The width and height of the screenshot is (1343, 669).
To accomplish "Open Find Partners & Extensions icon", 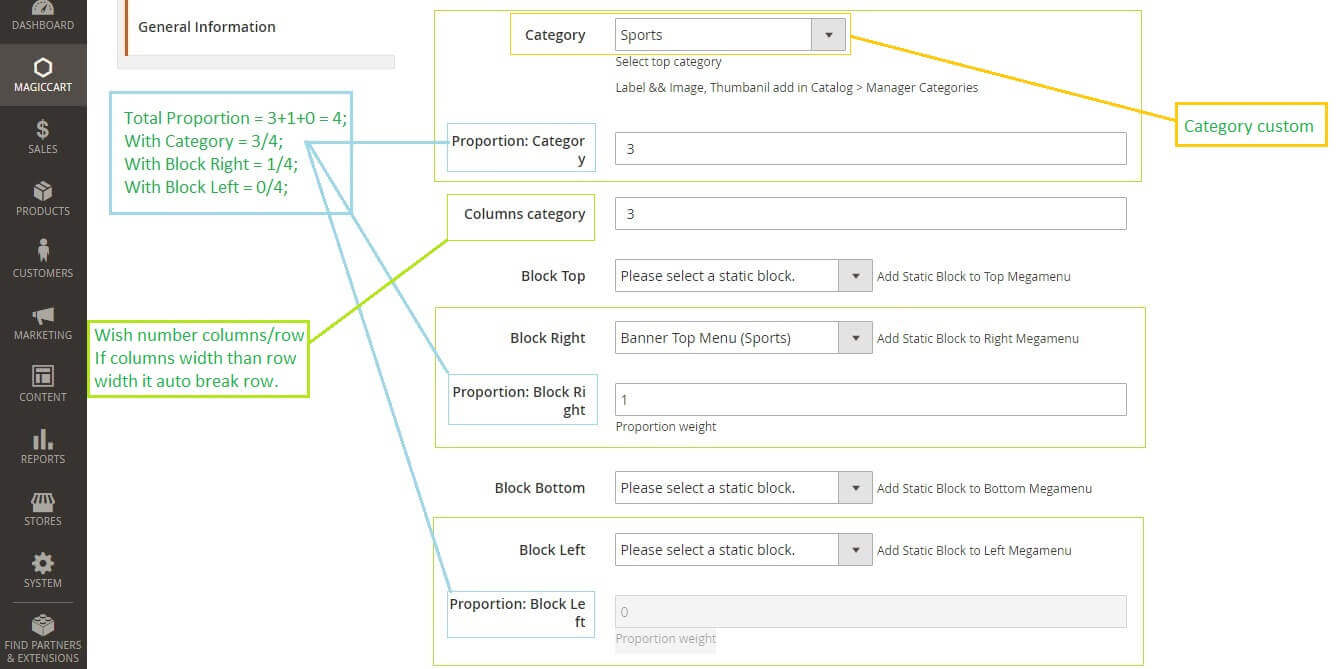I will [x=43, y=625].
